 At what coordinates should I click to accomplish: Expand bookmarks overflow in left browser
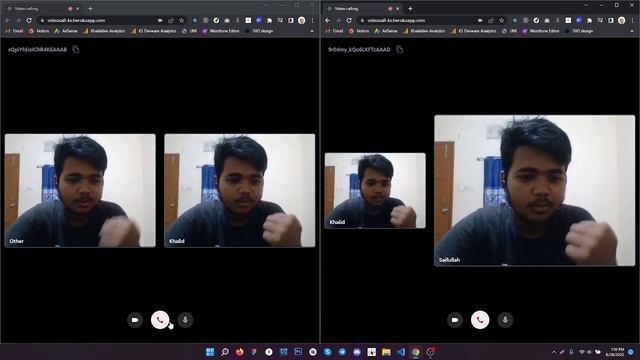(312, 31)
